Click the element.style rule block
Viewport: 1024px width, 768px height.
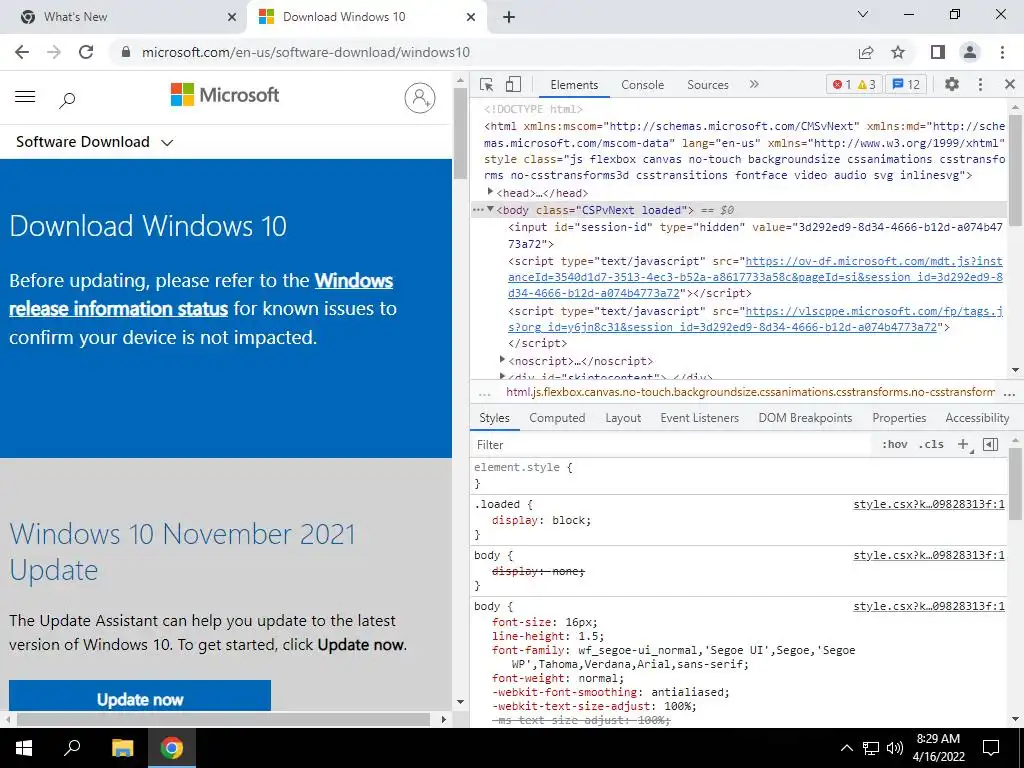(x=738, y=475)
